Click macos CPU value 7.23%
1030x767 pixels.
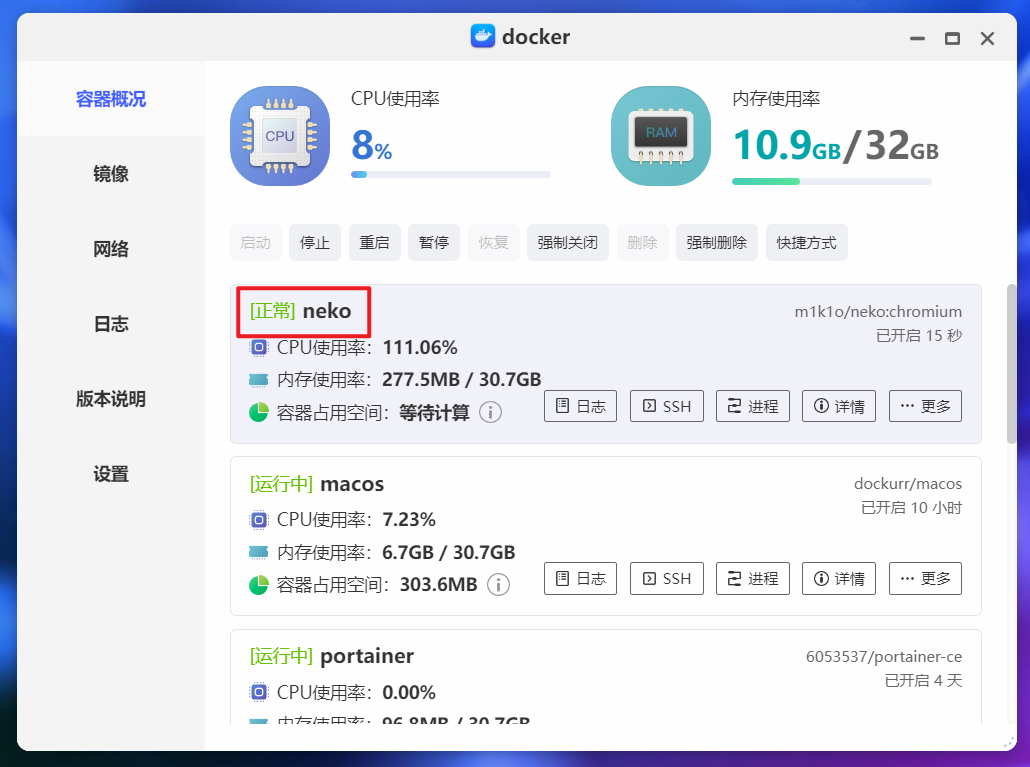(409, 520)
